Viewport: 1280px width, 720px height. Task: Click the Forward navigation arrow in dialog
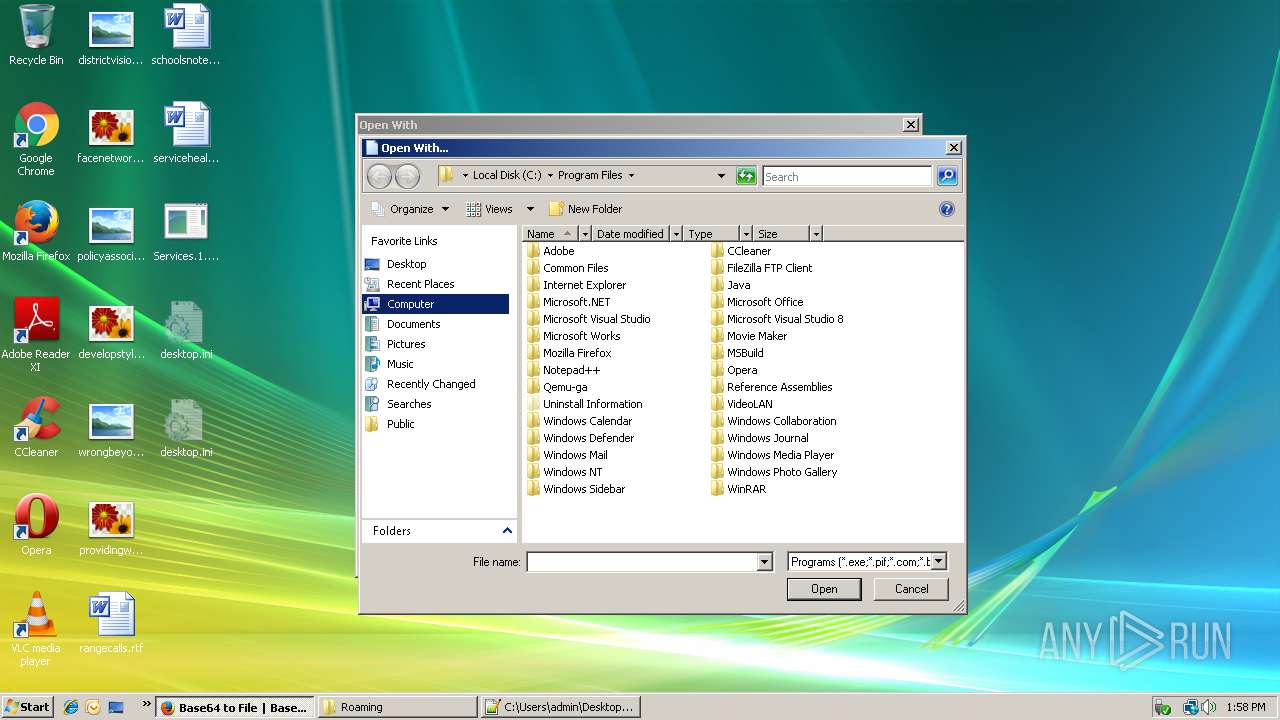point(407,176)
